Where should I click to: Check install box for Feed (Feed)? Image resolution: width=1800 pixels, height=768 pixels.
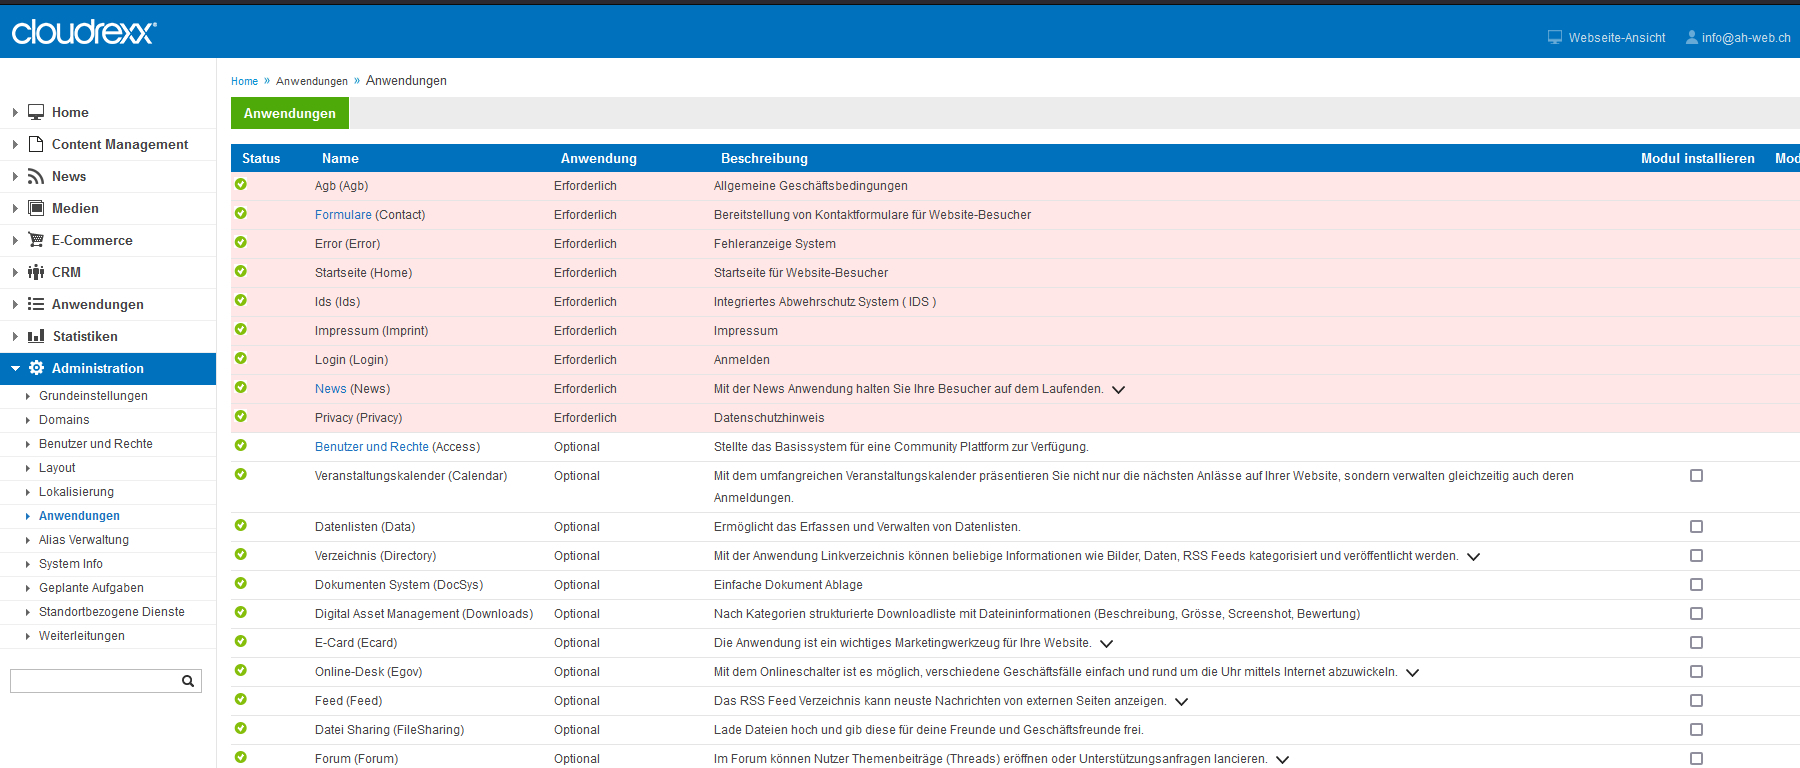(1696, 701)
